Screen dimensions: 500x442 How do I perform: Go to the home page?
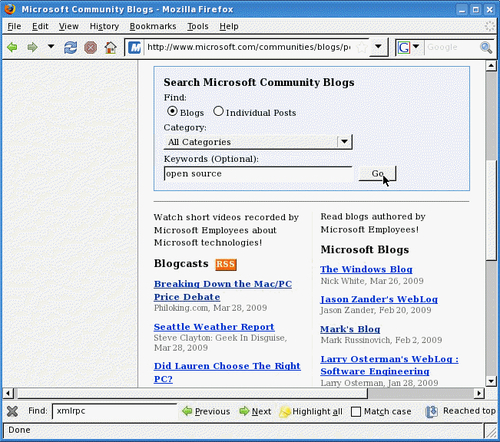111,47
